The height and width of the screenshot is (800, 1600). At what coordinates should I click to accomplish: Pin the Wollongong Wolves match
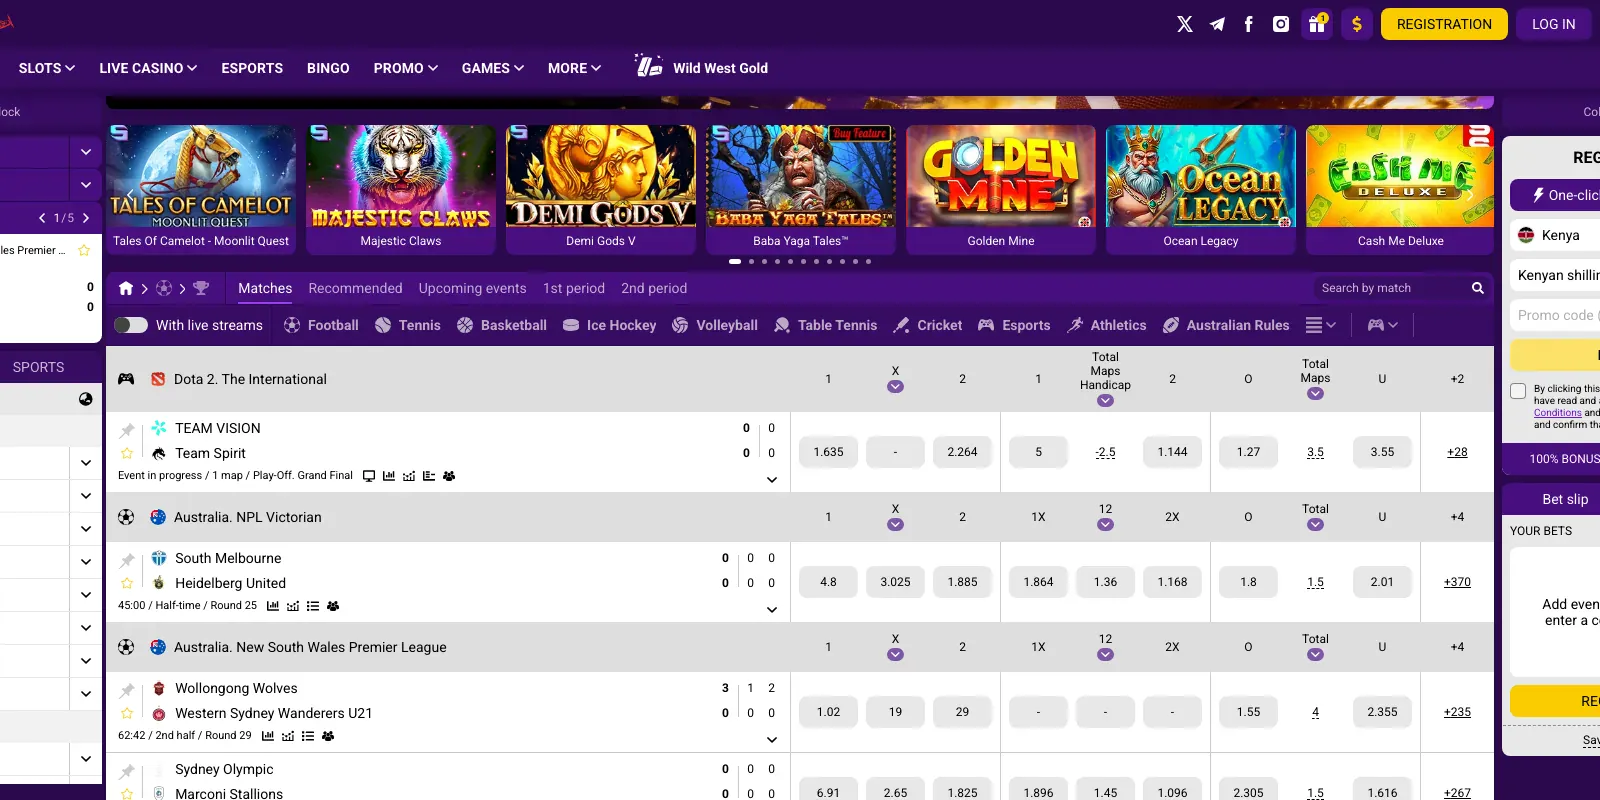click(x=127, y=690)
